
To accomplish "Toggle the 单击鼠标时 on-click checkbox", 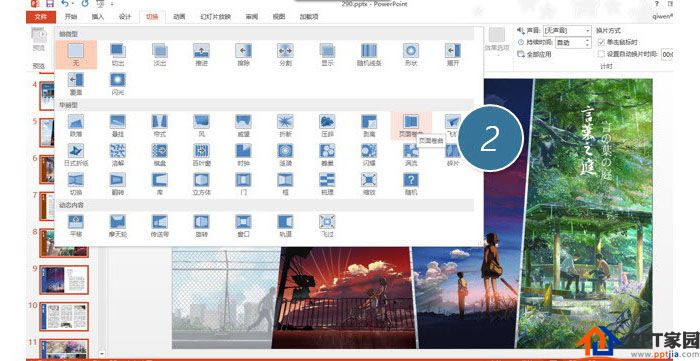I will pos(601,42).
